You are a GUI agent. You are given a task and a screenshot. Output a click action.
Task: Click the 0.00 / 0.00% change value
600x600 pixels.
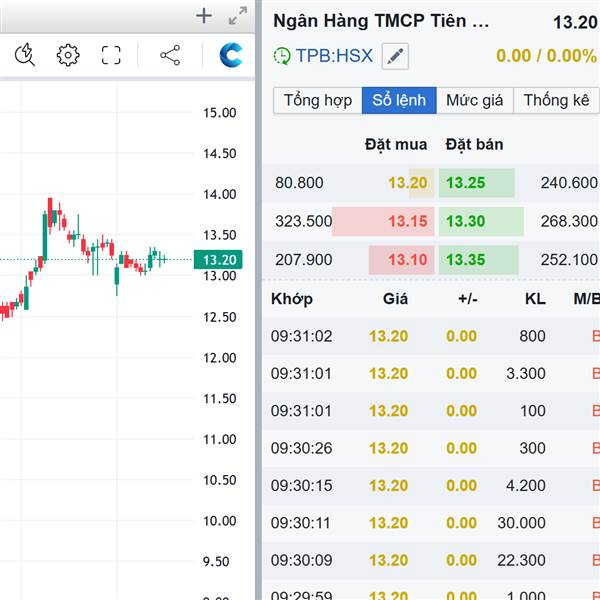point(546,56)
